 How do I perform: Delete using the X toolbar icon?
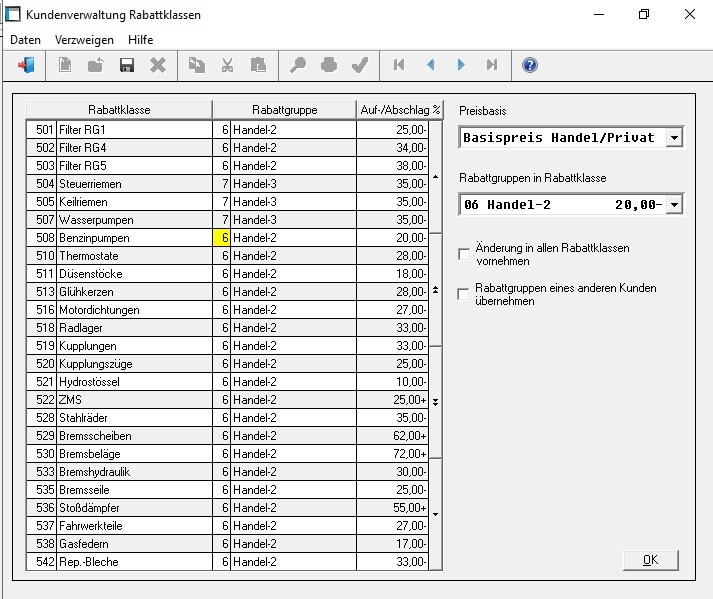tap(158, 65)
